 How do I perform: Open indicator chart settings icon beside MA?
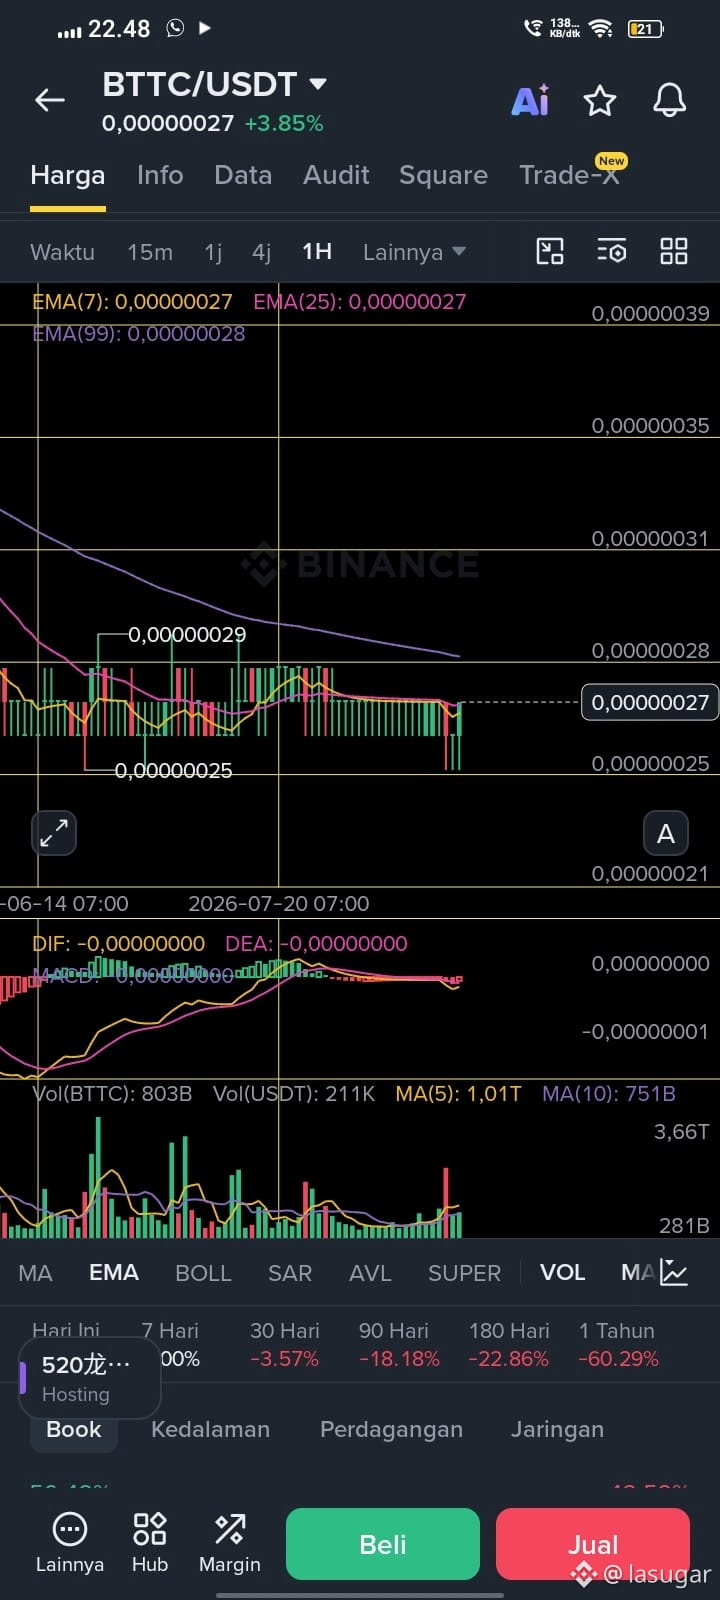click(x=674, y=1273)
